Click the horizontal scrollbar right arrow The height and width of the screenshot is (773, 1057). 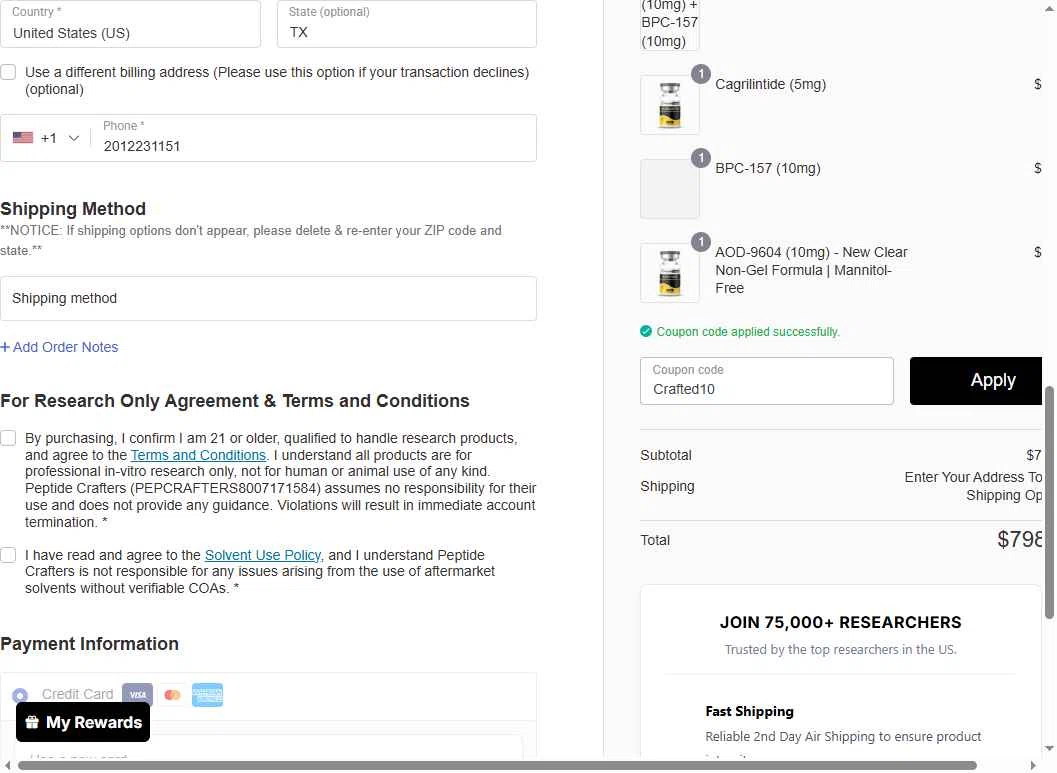(1033, 766)
